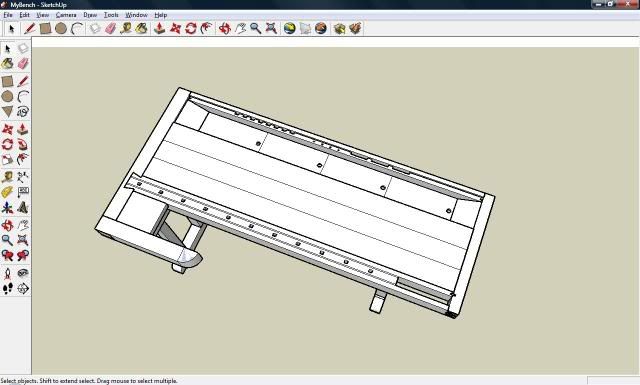This screenshot has width=640, height=385.
Task: Open the File menu
Action: click(x=8, y=15)
